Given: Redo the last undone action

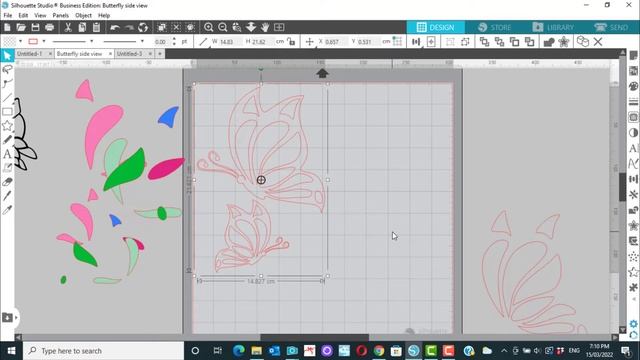Looking at the screenshot, I should pyautogui.click(x=129, y=27).
